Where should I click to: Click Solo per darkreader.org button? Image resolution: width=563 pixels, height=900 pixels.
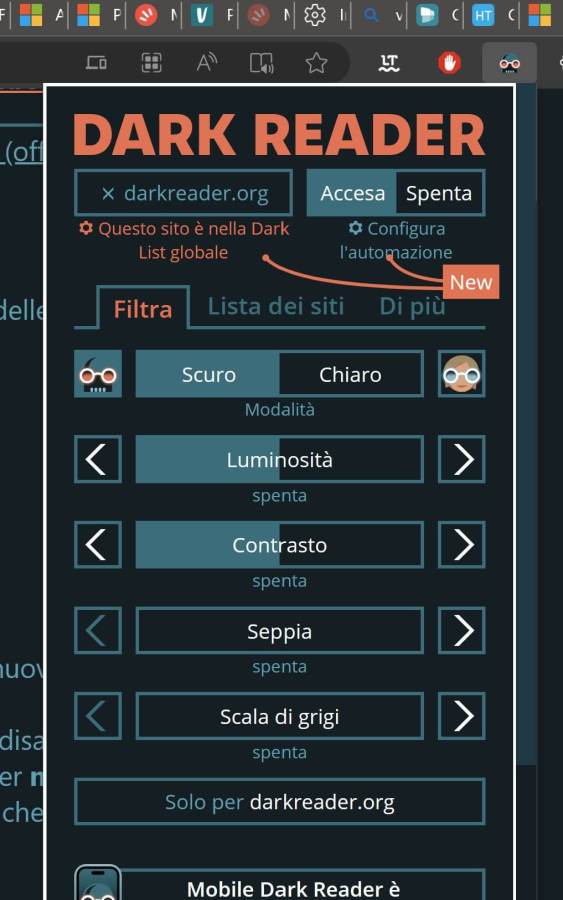tap(279, 802)
